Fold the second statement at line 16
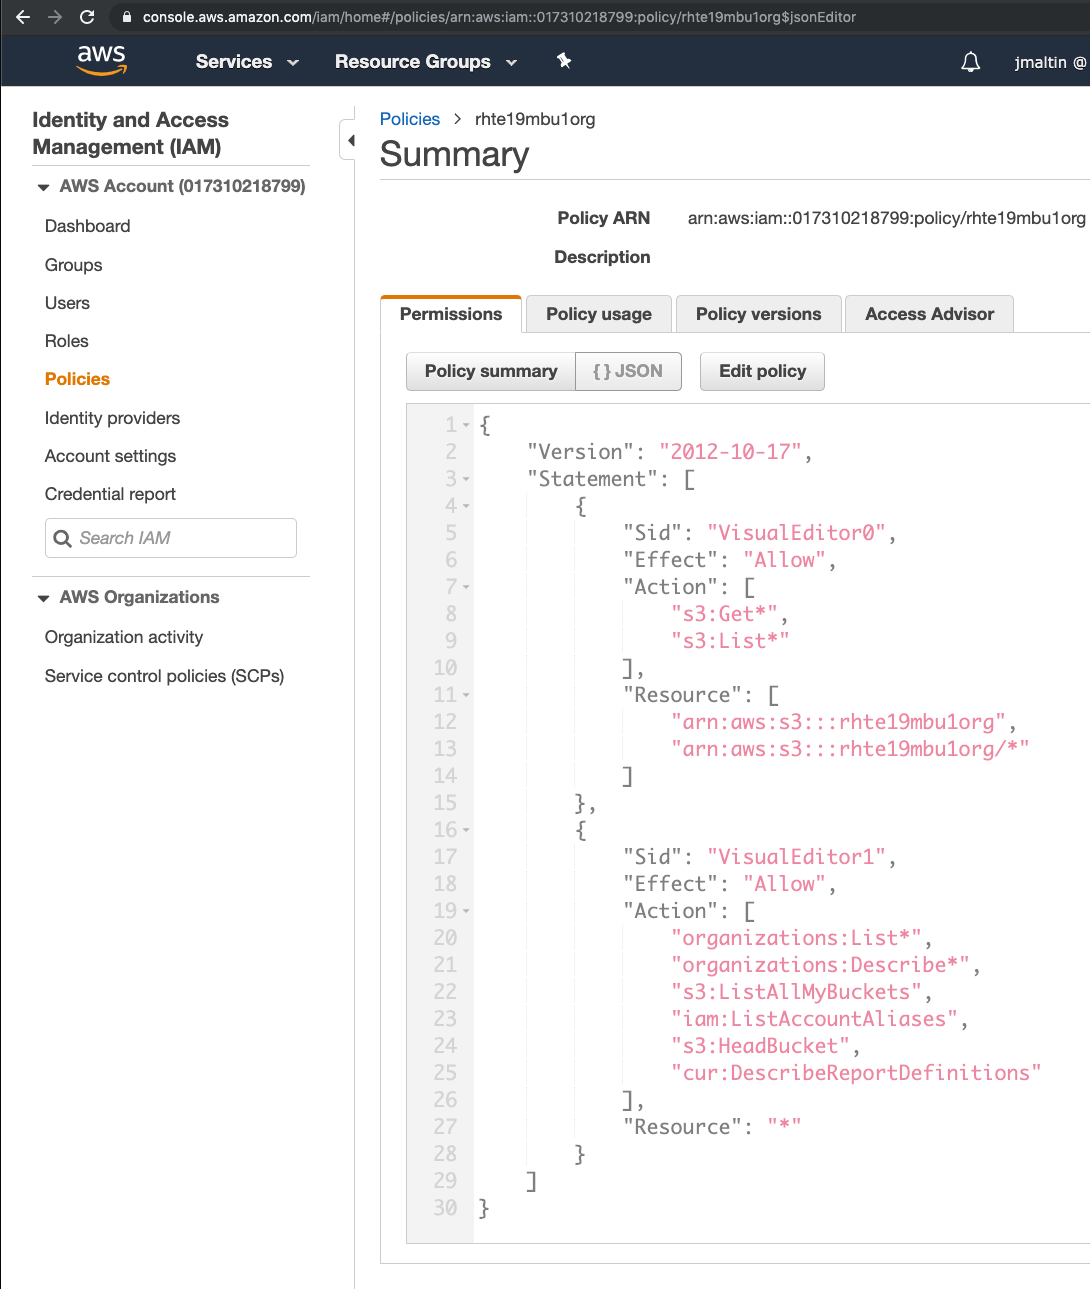 [x=466, y=830]
